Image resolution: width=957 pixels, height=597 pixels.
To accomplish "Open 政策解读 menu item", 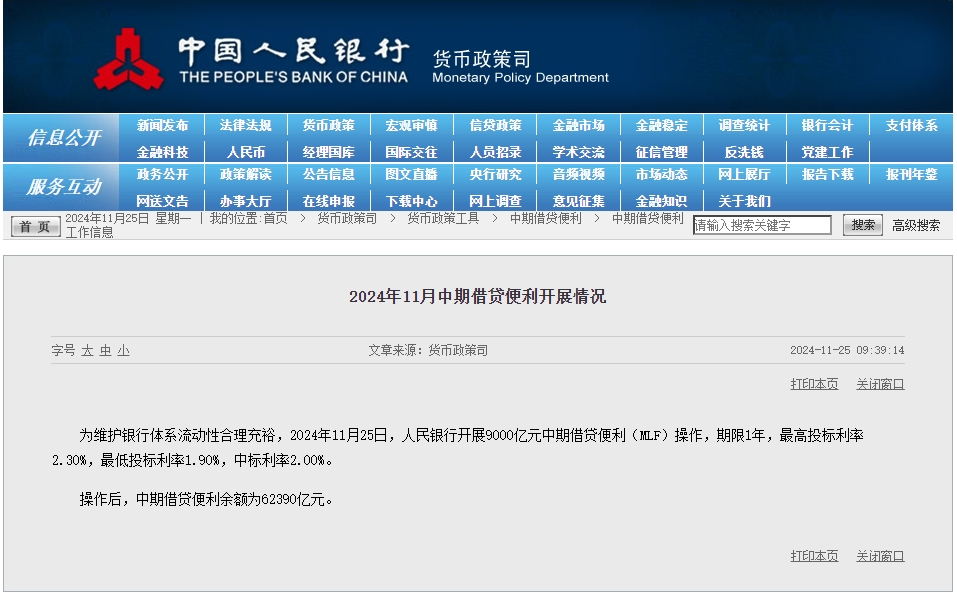I will (x=245, y=175).
